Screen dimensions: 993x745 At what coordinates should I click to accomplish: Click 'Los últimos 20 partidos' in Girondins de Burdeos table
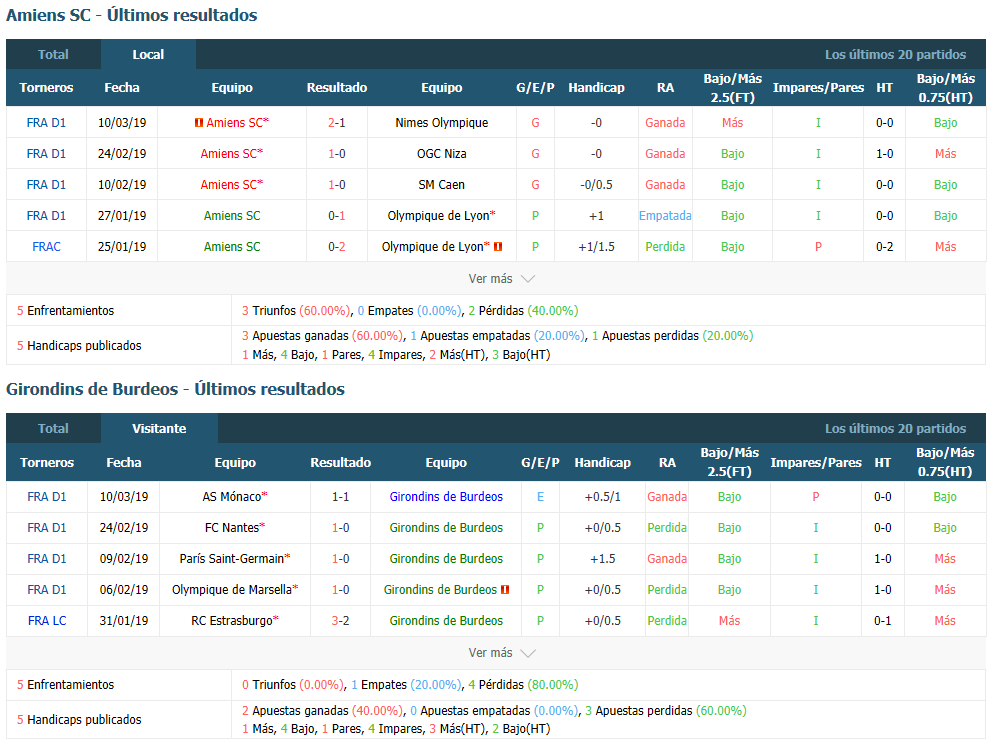tap(895, 428)
